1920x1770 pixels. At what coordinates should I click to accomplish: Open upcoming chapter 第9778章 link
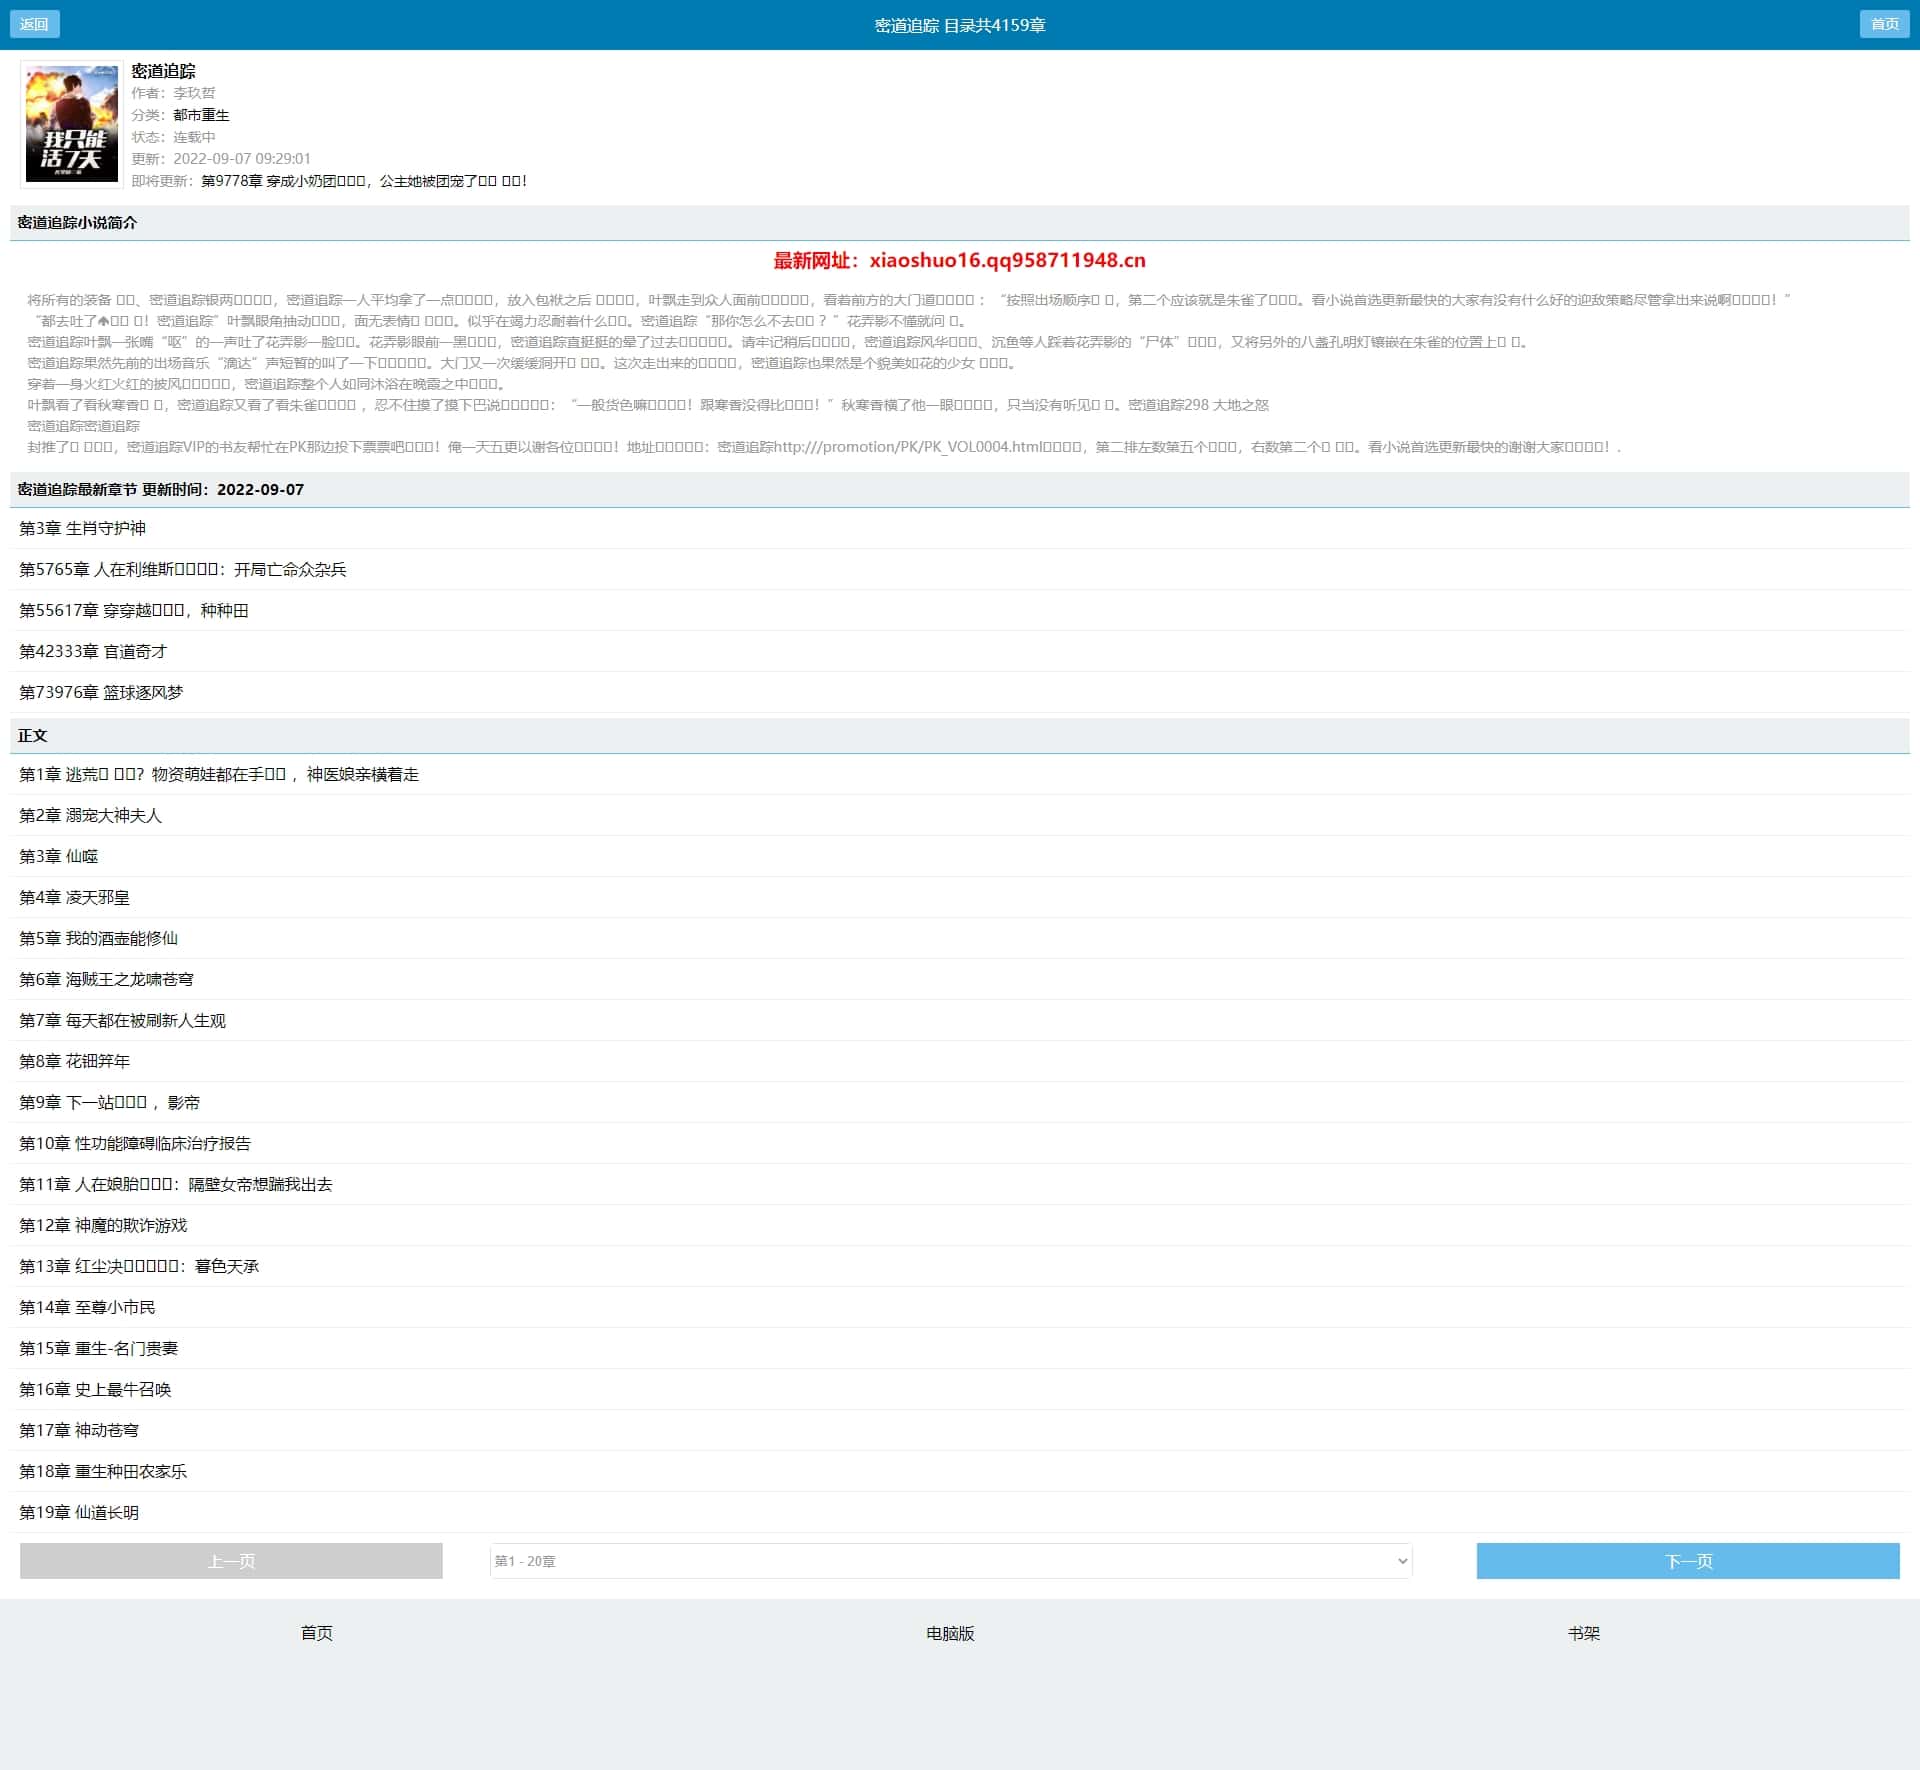point(364,181)
